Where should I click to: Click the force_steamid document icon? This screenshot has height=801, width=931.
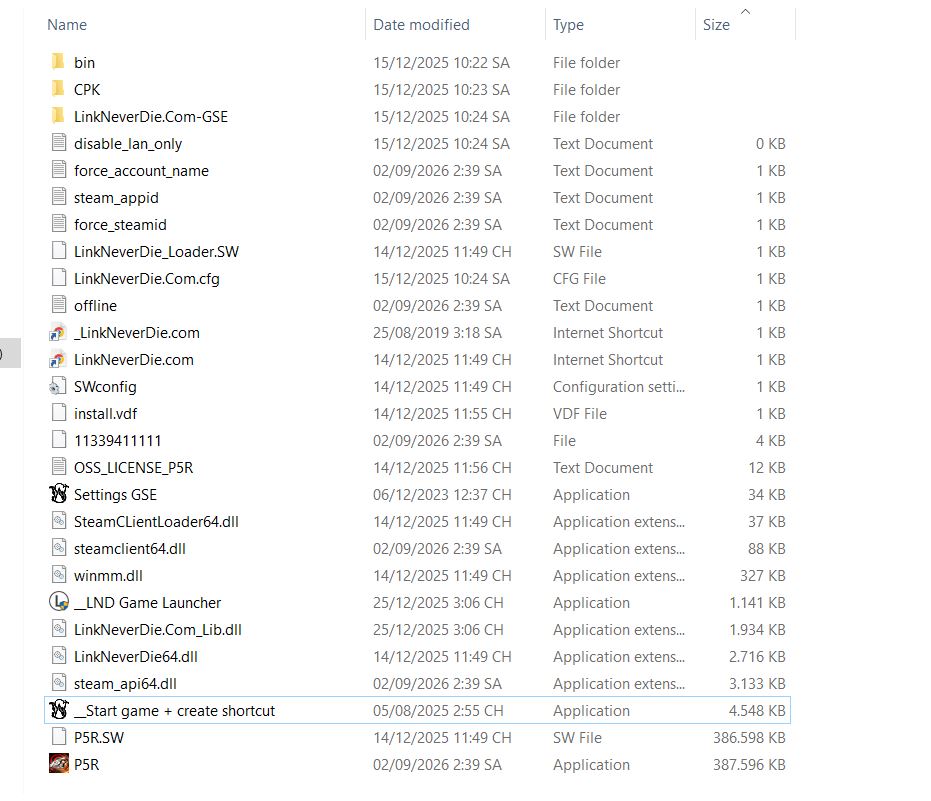point(58,224)
